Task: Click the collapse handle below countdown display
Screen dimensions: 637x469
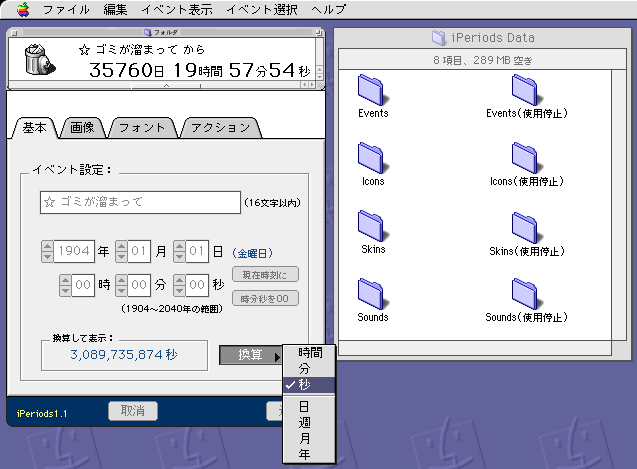Action: pos(166,86)
